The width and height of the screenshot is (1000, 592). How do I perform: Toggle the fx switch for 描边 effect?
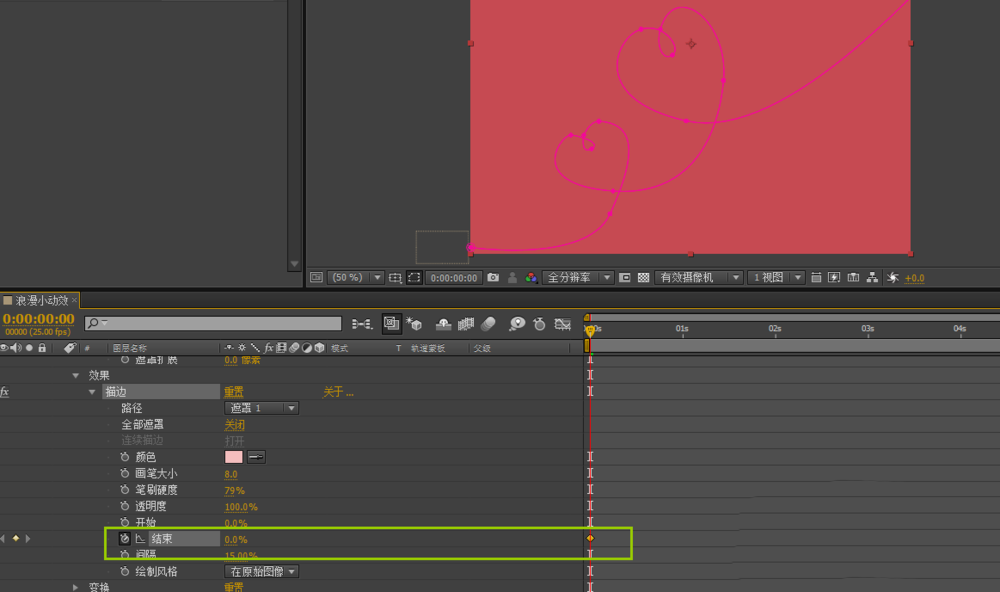point(4,392)
